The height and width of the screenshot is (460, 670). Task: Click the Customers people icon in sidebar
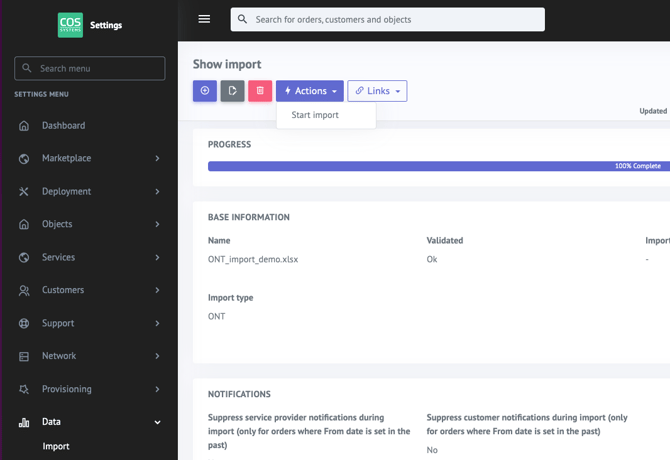(24, 291)
